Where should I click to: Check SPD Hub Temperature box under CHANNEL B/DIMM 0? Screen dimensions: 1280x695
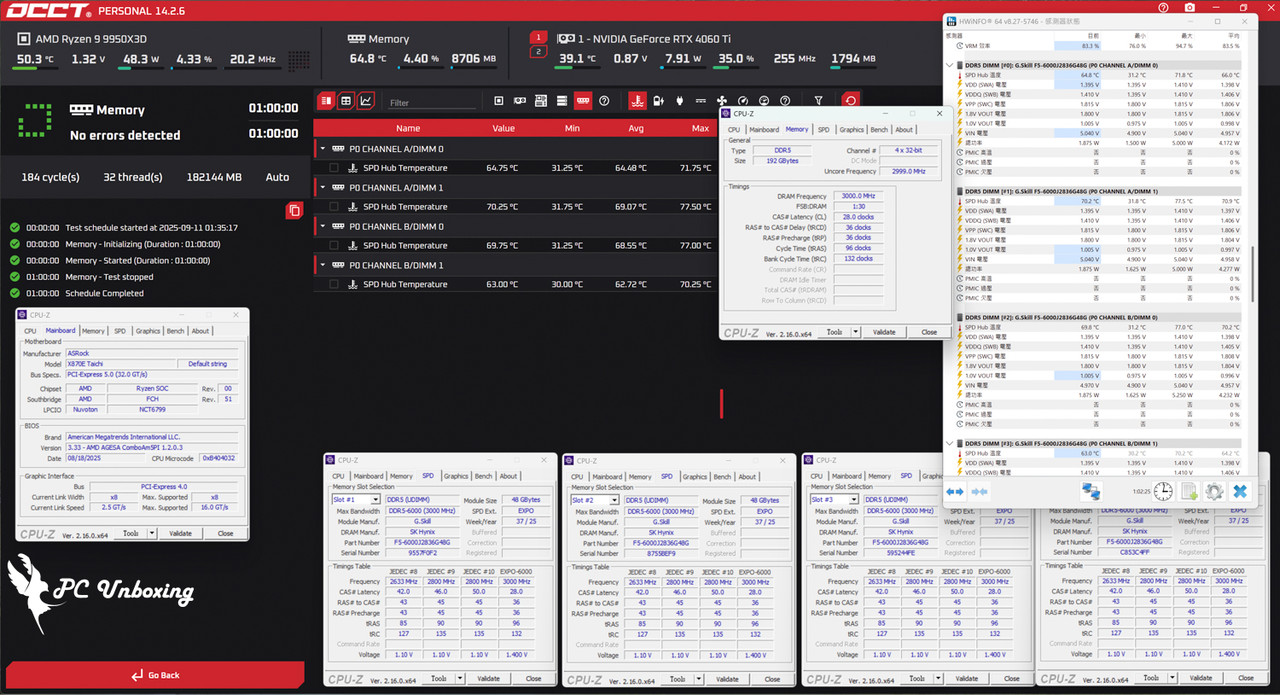pyautogui.click(x=334, y=246)
